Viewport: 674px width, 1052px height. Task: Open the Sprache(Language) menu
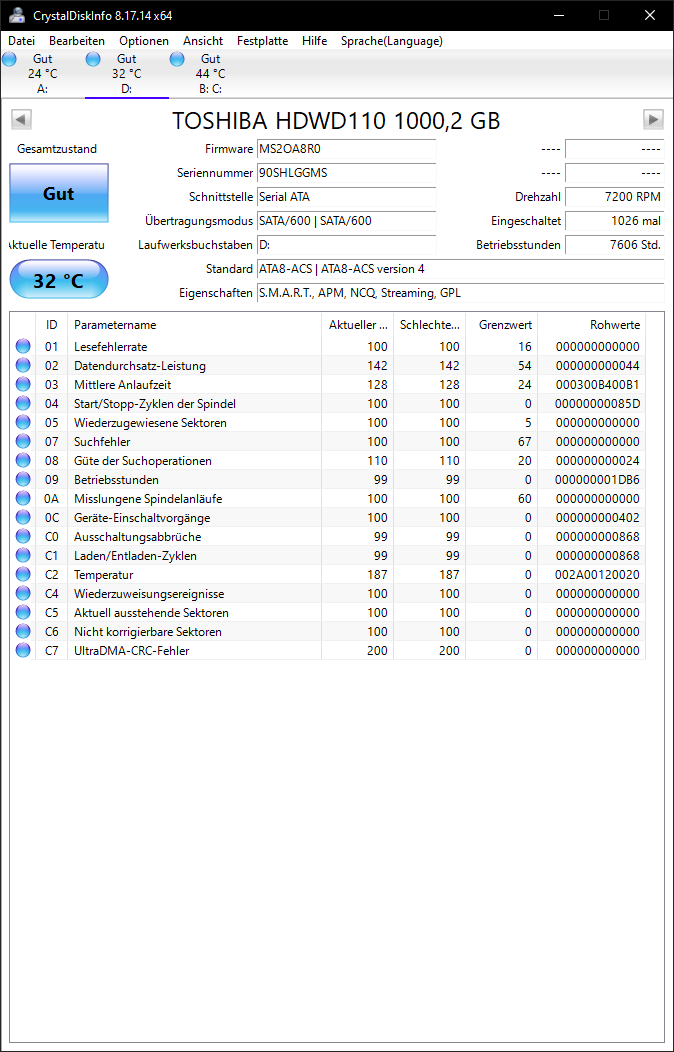point(392,41)
